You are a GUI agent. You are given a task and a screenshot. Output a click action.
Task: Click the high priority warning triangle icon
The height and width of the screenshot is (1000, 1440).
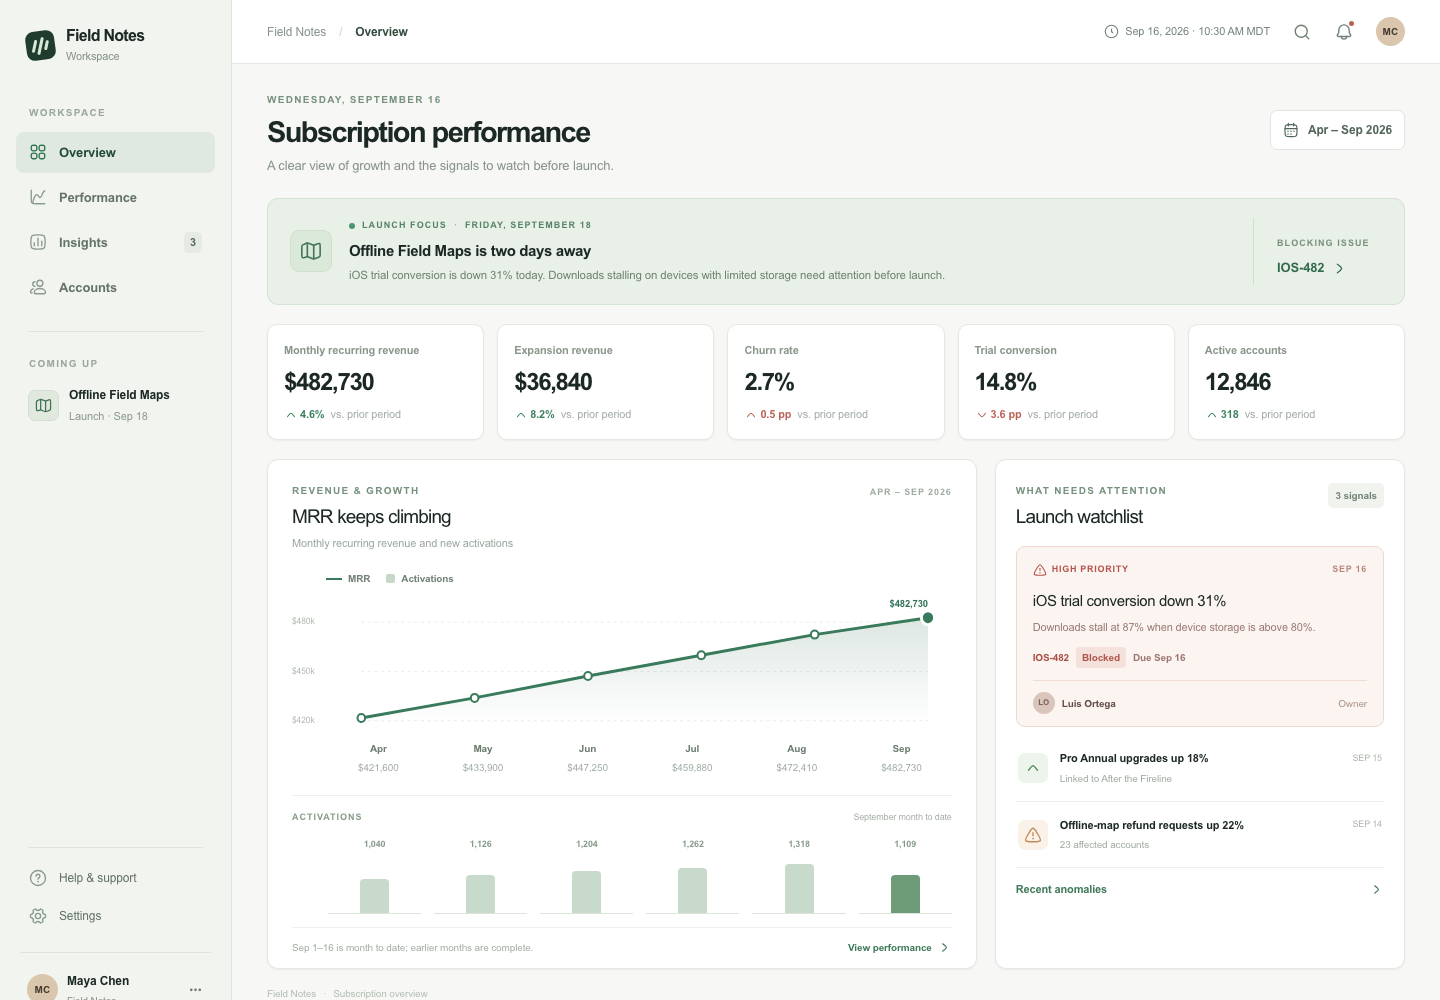[1040, 569]
